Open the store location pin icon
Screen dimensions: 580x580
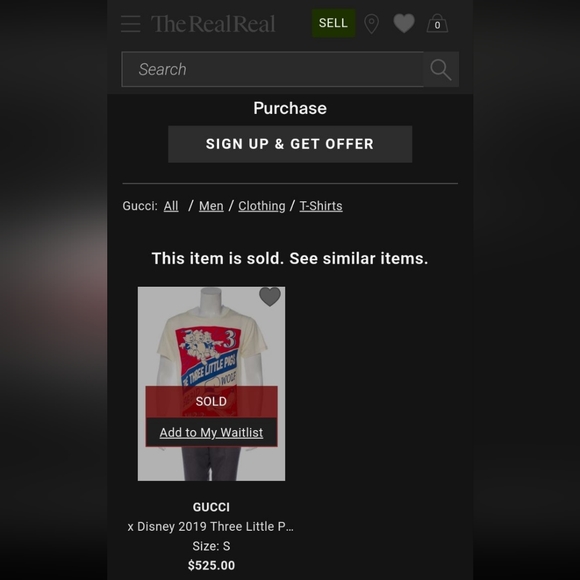coord(371,24)
